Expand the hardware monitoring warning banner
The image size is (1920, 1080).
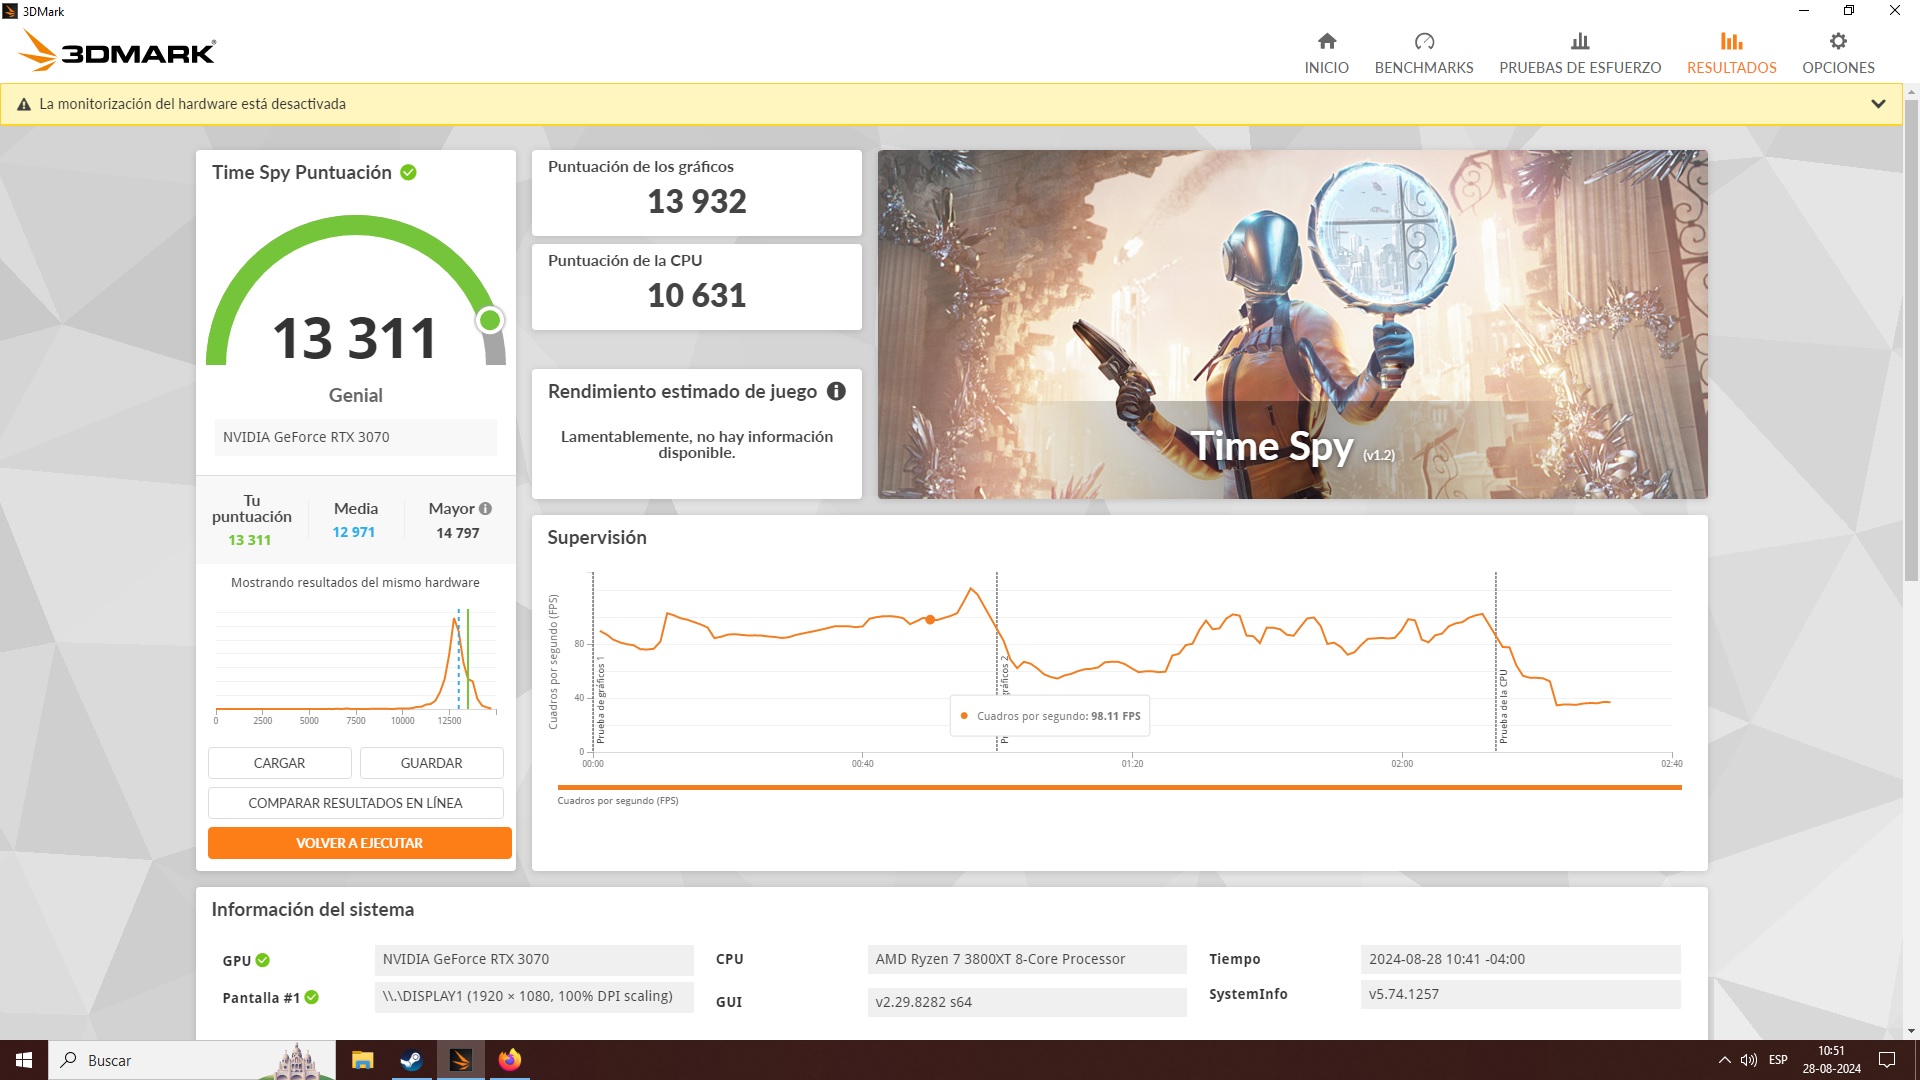point(1878,104)
